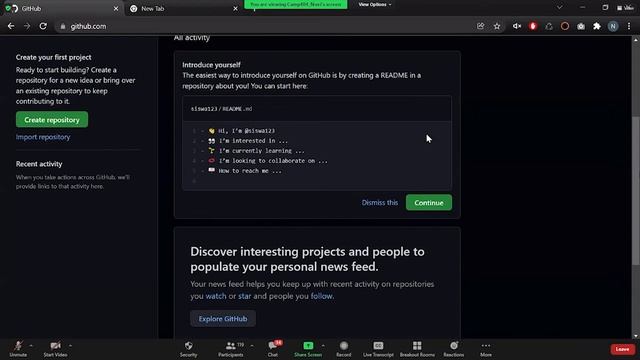This screenshot has height=360, width=640.
Task: Click the camera extension icon
Action: [581, 26]
